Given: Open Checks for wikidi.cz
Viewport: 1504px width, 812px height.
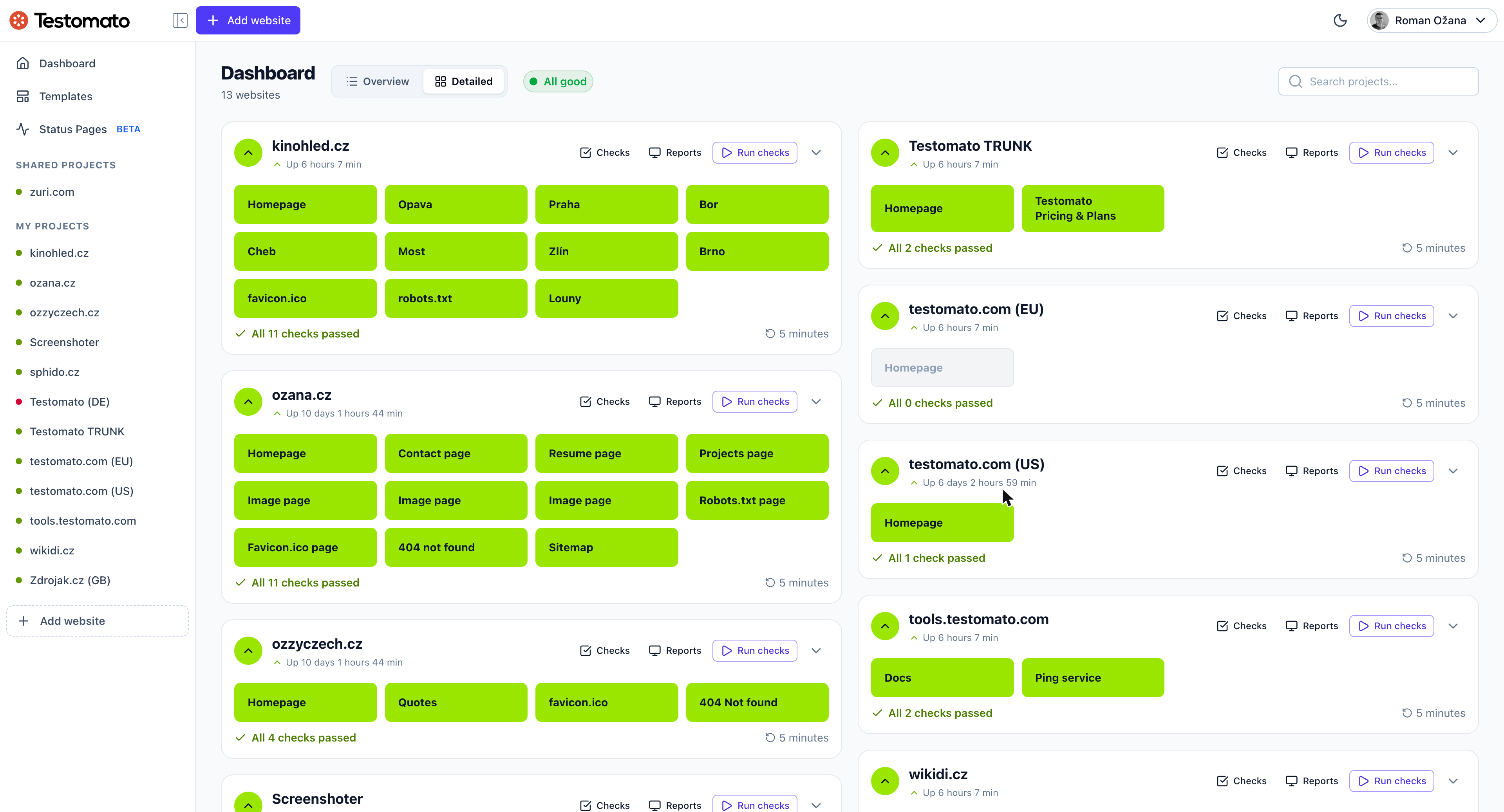Looking at the screenshot, I should point(1242,781).
